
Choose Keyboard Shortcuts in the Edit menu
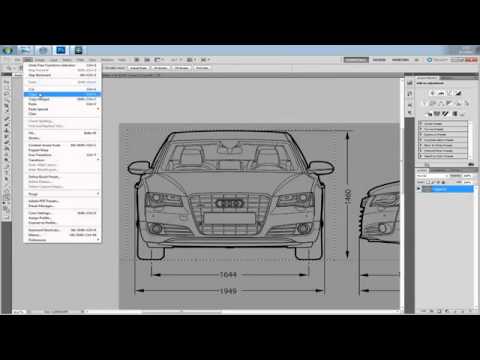coord(62,230)
